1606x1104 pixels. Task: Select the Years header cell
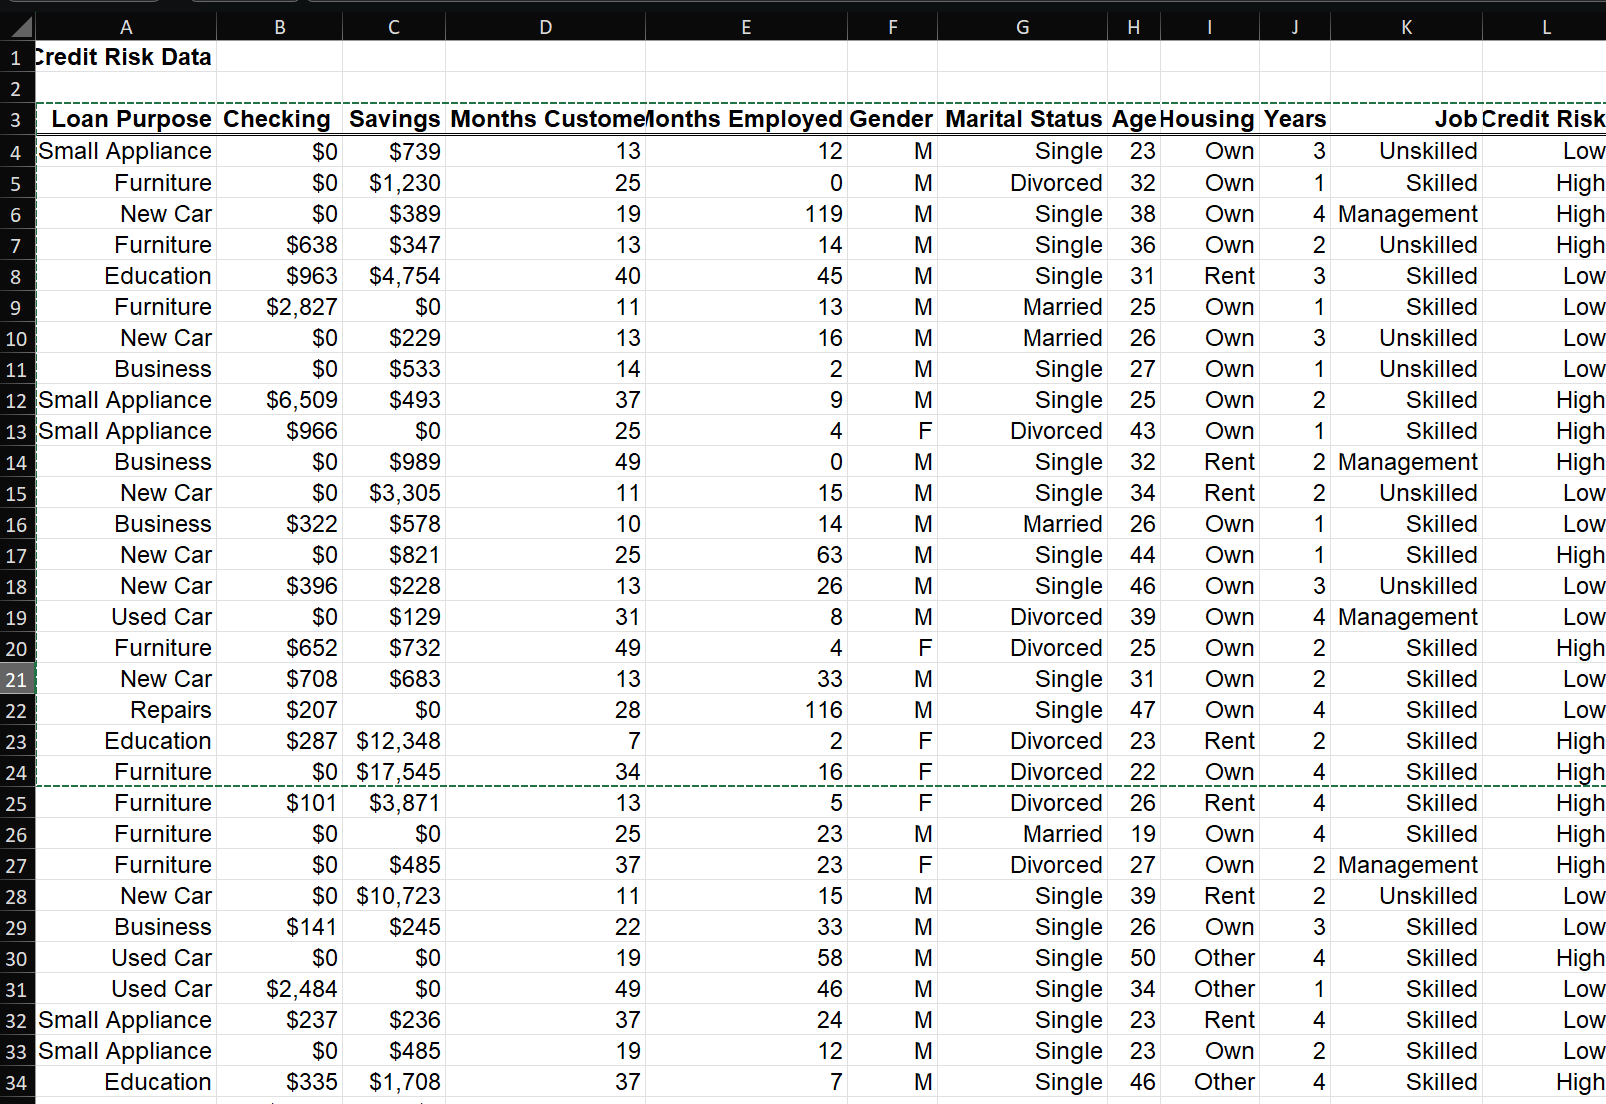pos(1295,118)
